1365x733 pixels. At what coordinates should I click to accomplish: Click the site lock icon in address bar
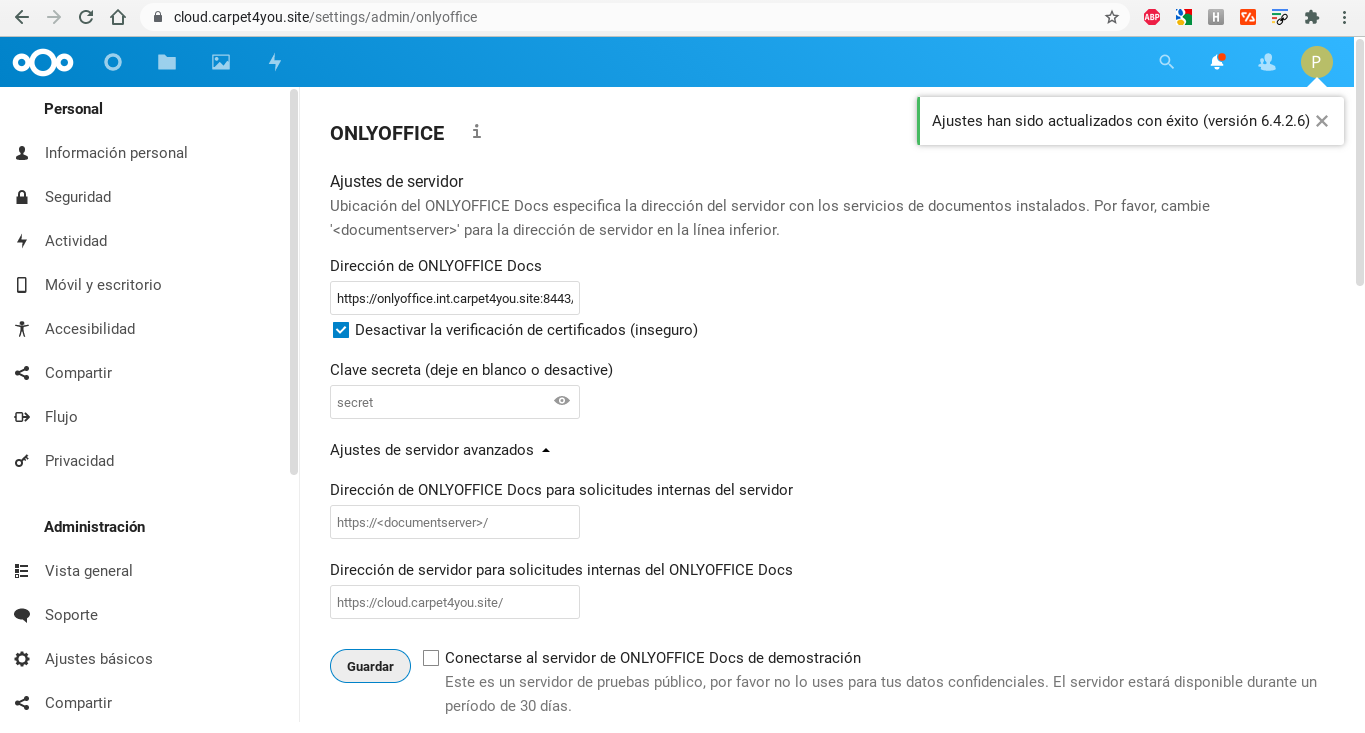[x=157, y=17]
